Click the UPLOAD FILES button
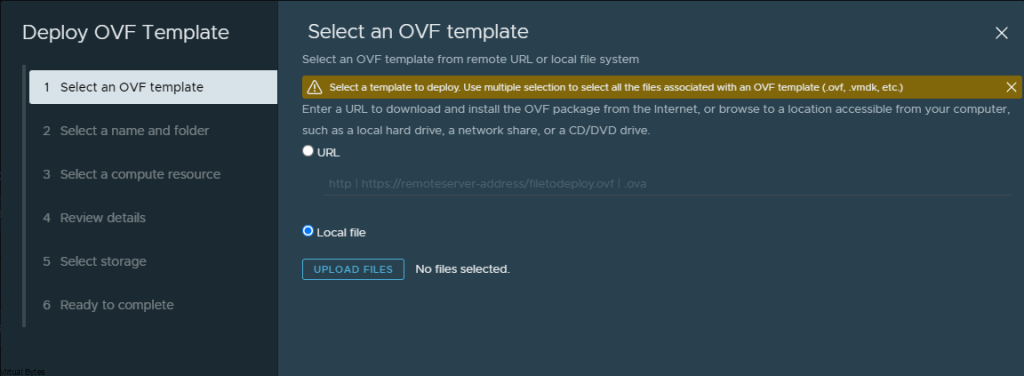Viewport: 1024px width, 376px height. 353,269
